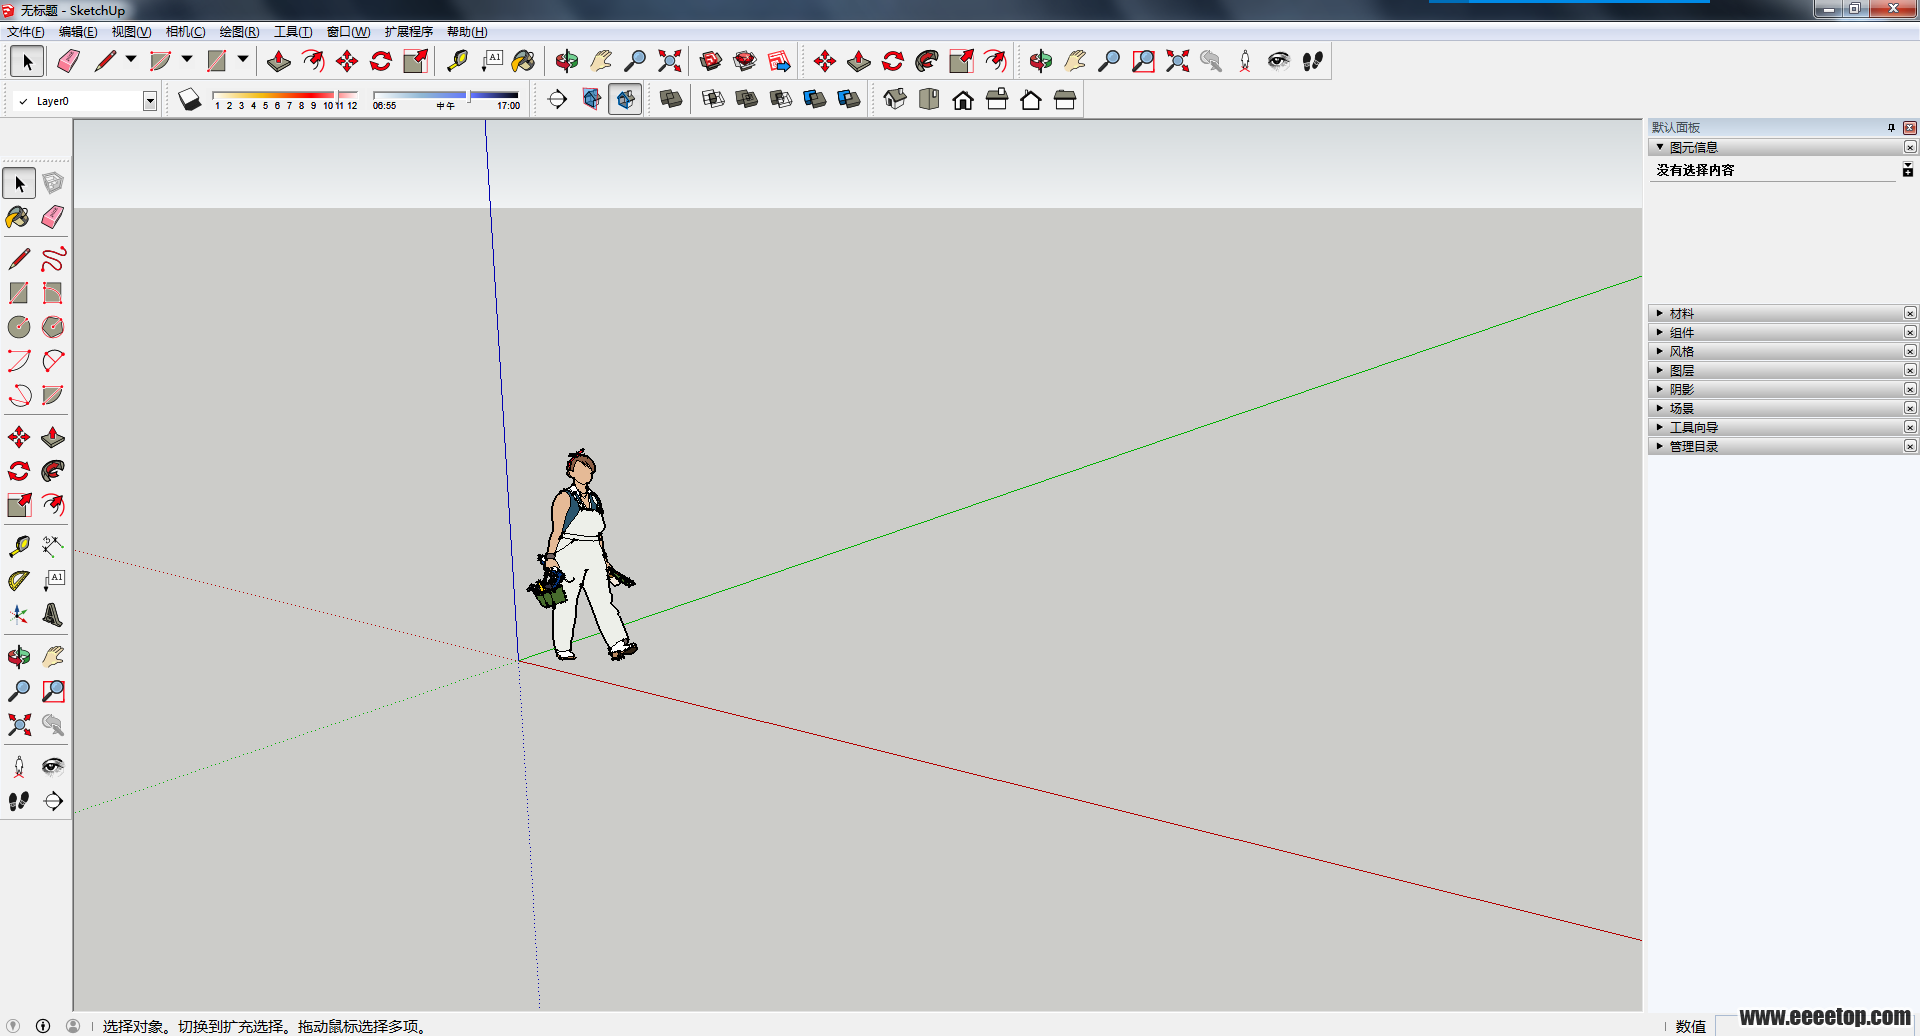
Task: Open the 编辑(E) menu
Action: pos(78,32)
